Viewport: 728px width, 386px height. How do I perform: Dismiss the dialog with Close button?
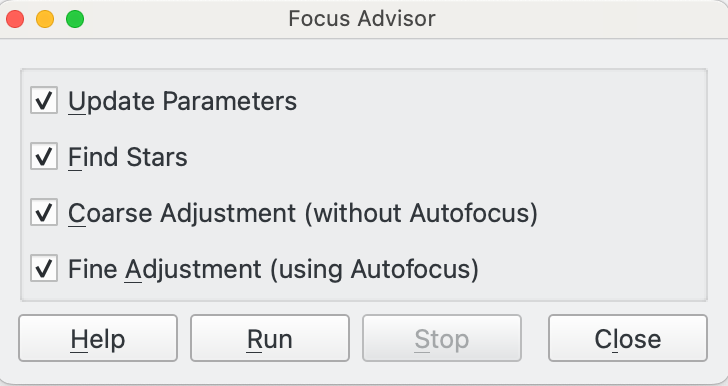pos(628,338)
